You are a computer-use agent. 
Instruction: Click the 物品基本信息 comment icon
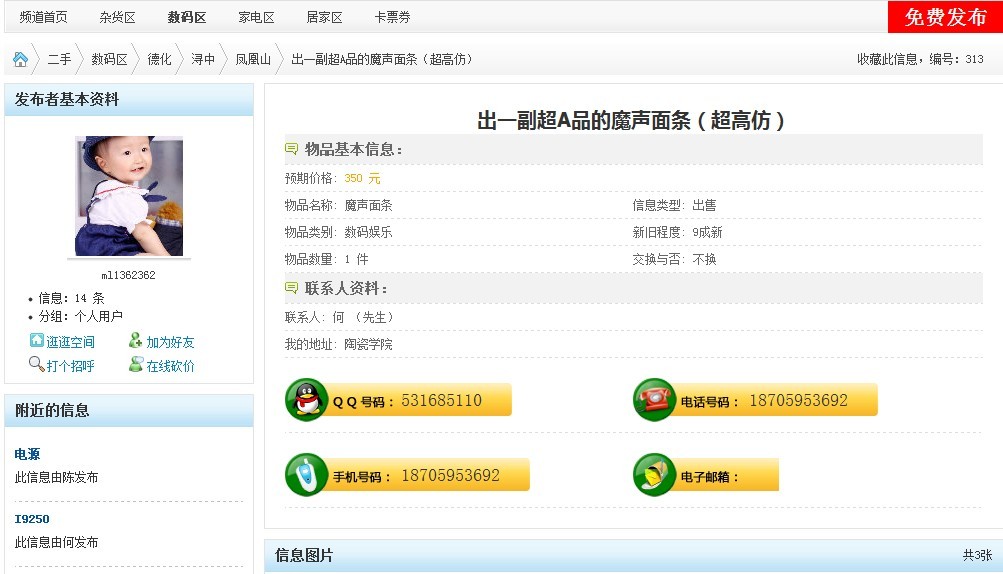[291, 149]
